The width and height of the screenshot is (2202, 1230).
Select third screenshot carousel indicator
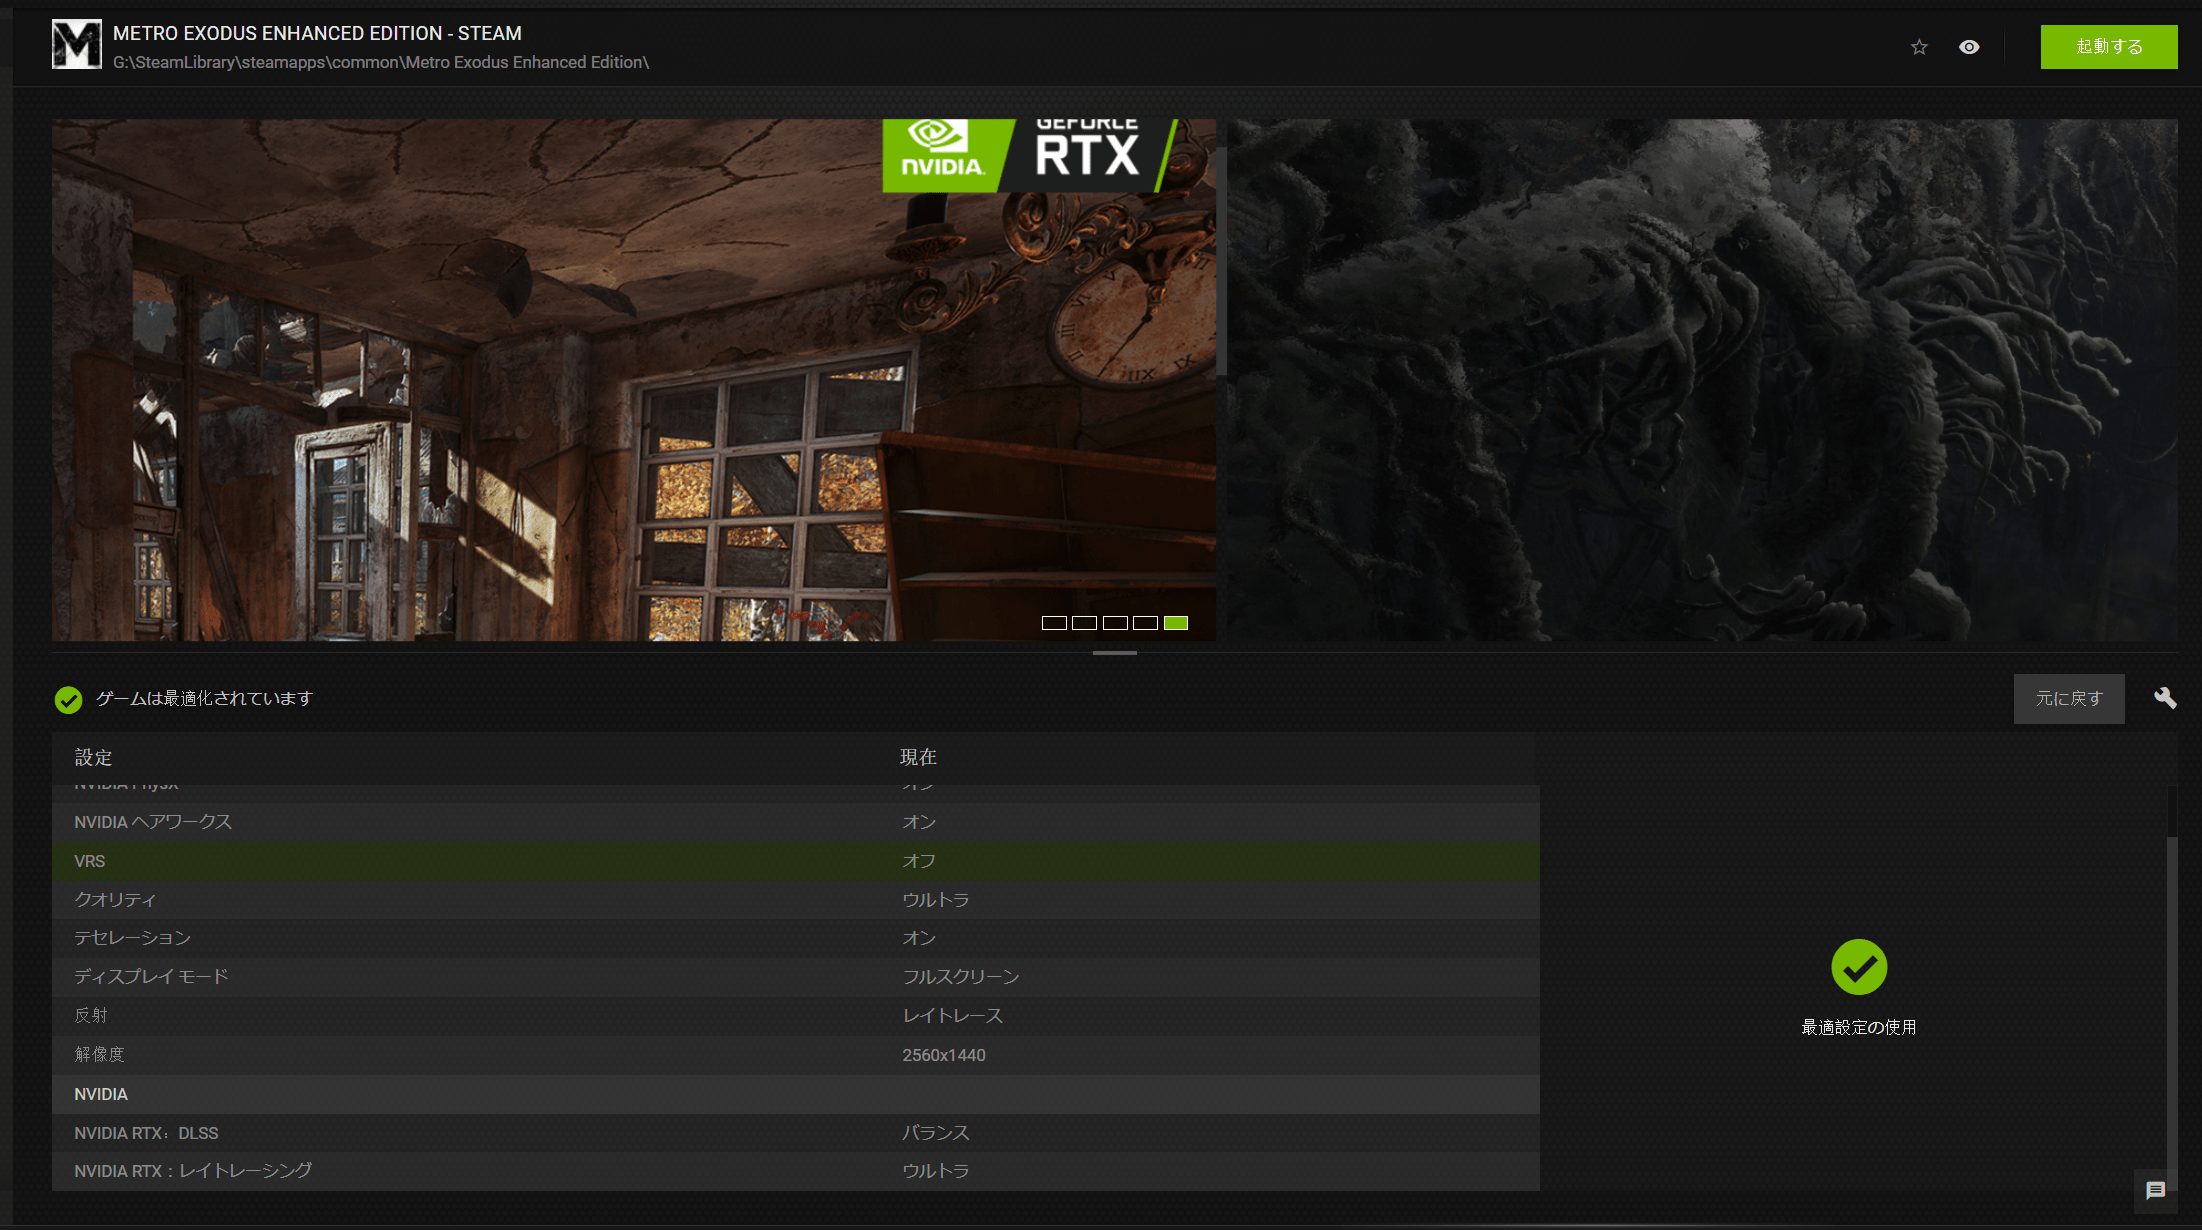(x=1115, y=623)
